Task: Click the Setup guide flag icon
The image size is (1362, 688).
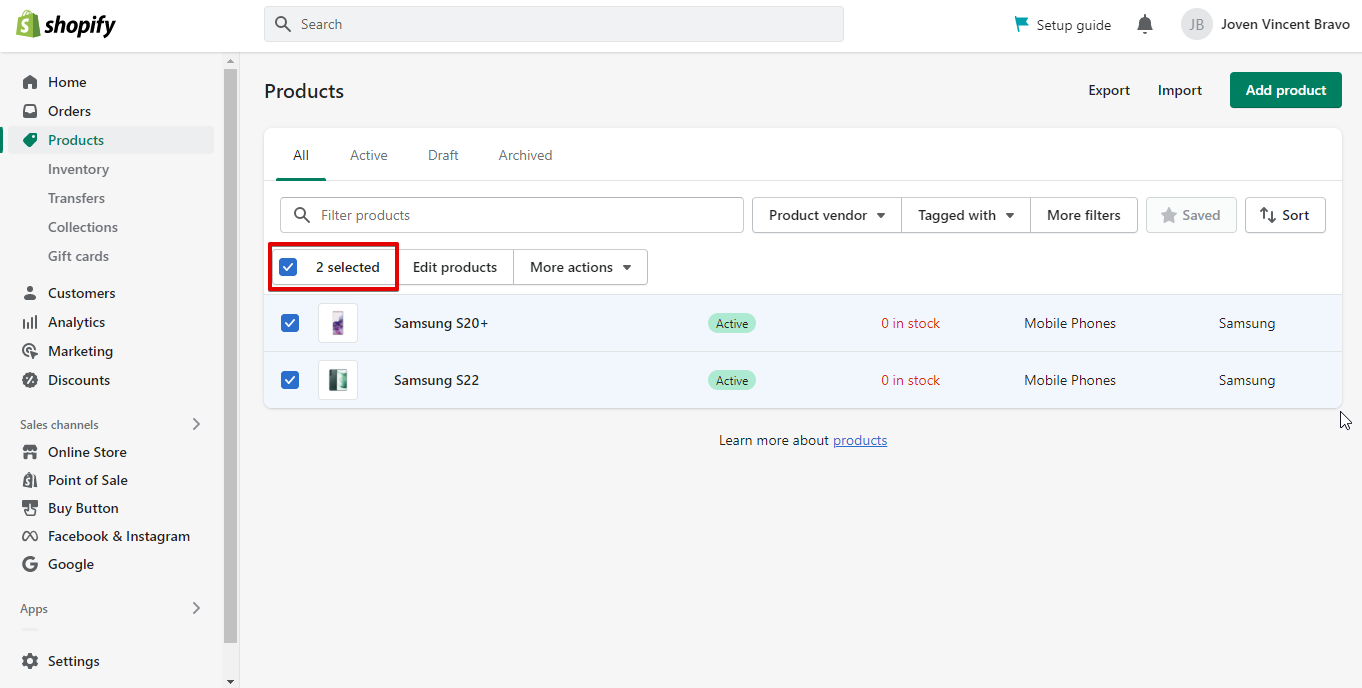Action: click(1021, 24)
